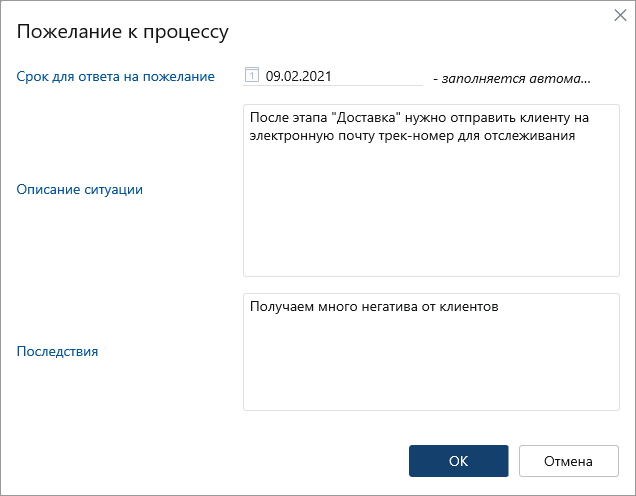Click the line starting with 'электронную почту'
636x496 pixels.
(x=310, y=136)
